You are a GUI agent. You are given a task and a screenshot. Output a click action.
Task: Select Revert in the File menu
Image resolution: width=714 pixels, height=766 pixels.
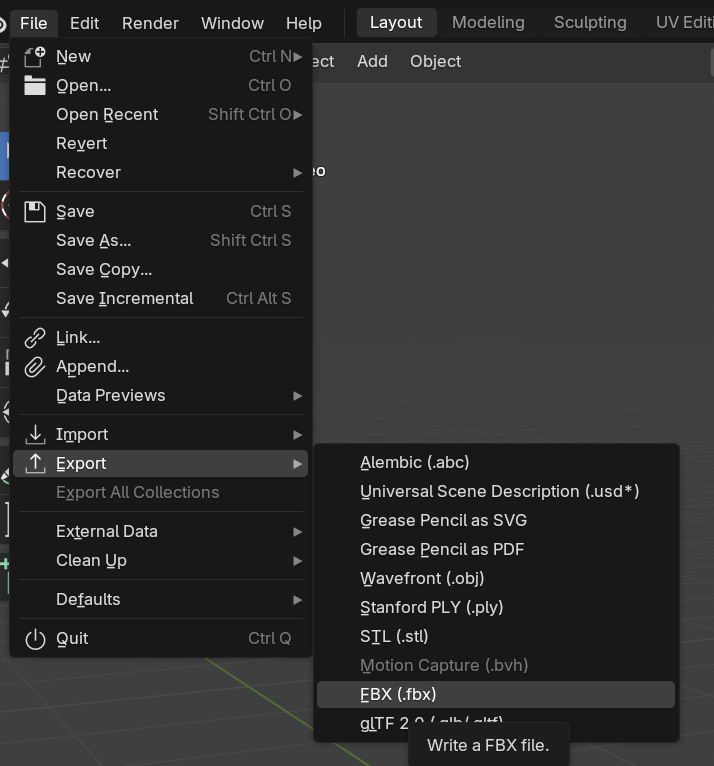(x=161, y=144)
